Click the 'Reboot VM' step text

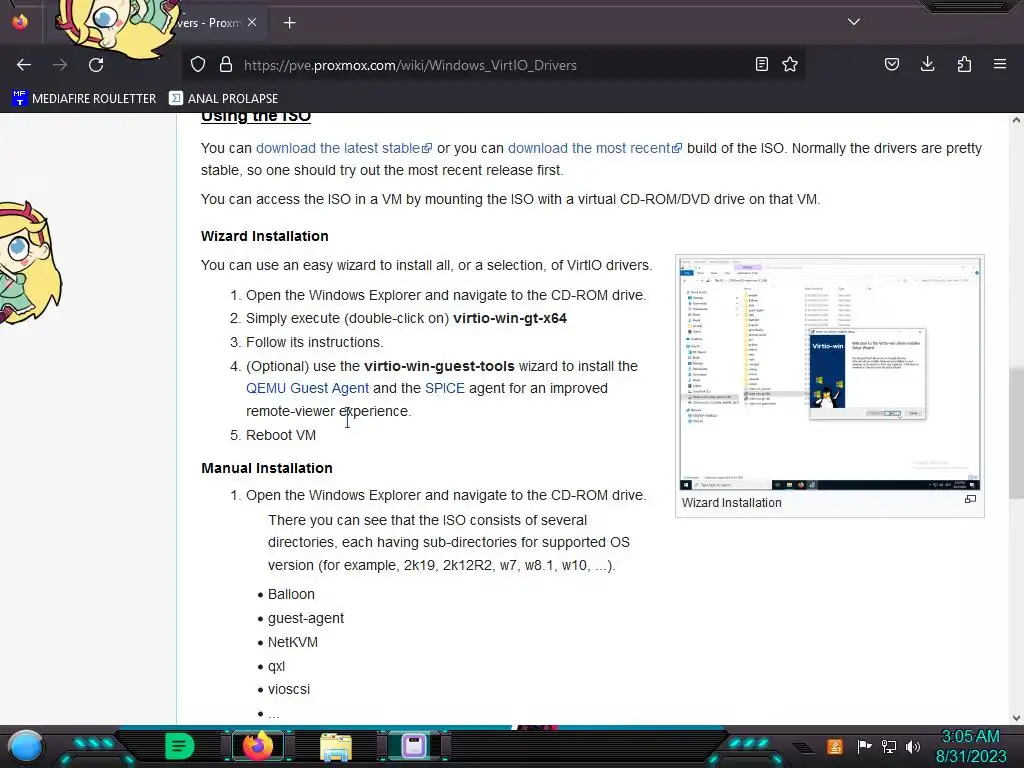click(x=281, y=436)
